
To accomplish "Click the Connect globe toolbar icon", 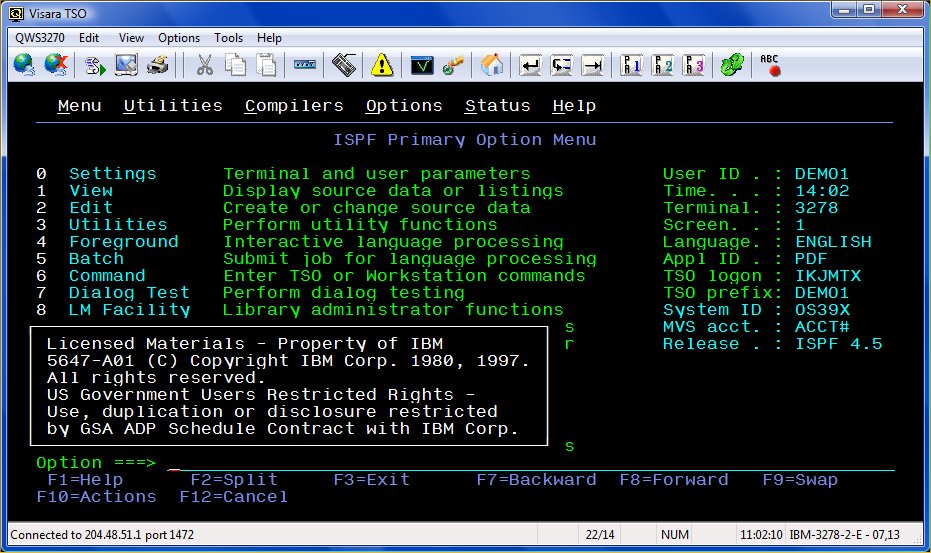I will [x=24, y=65].
